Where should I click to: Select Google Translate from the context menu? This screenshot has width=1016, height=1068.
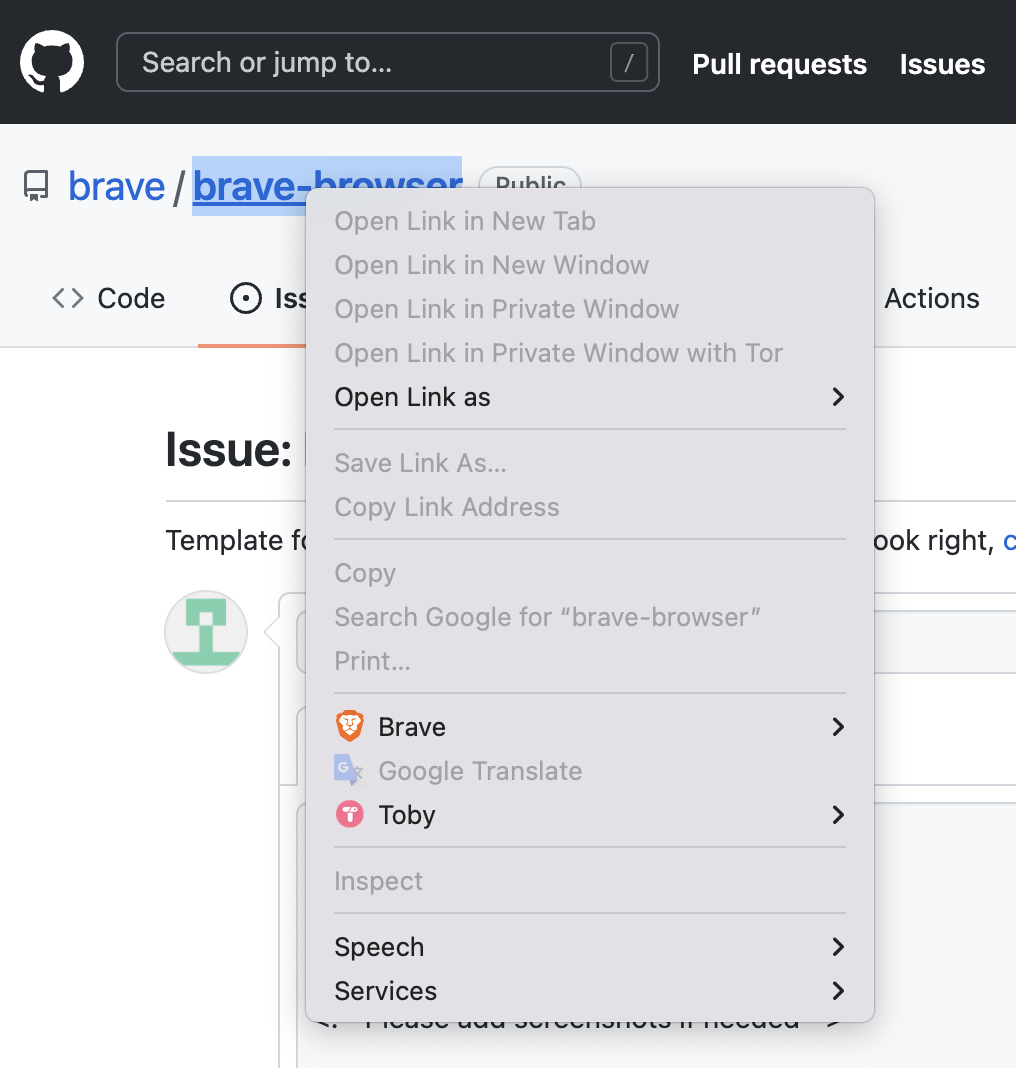pyautogui.click(x=478, y=770)
